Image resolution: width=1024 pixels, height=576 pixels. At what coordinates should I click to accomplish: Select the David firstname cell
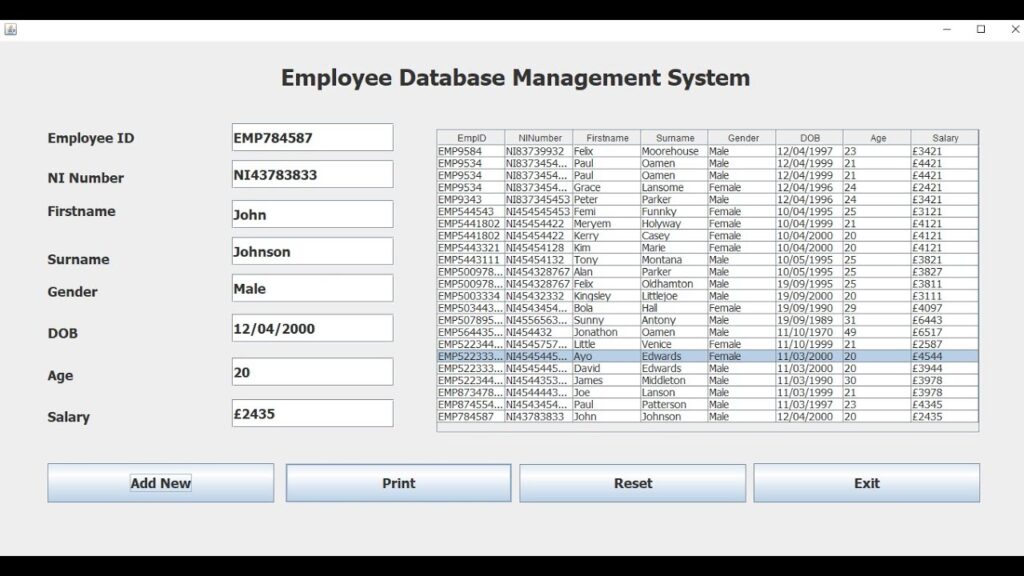click(607, 368)
